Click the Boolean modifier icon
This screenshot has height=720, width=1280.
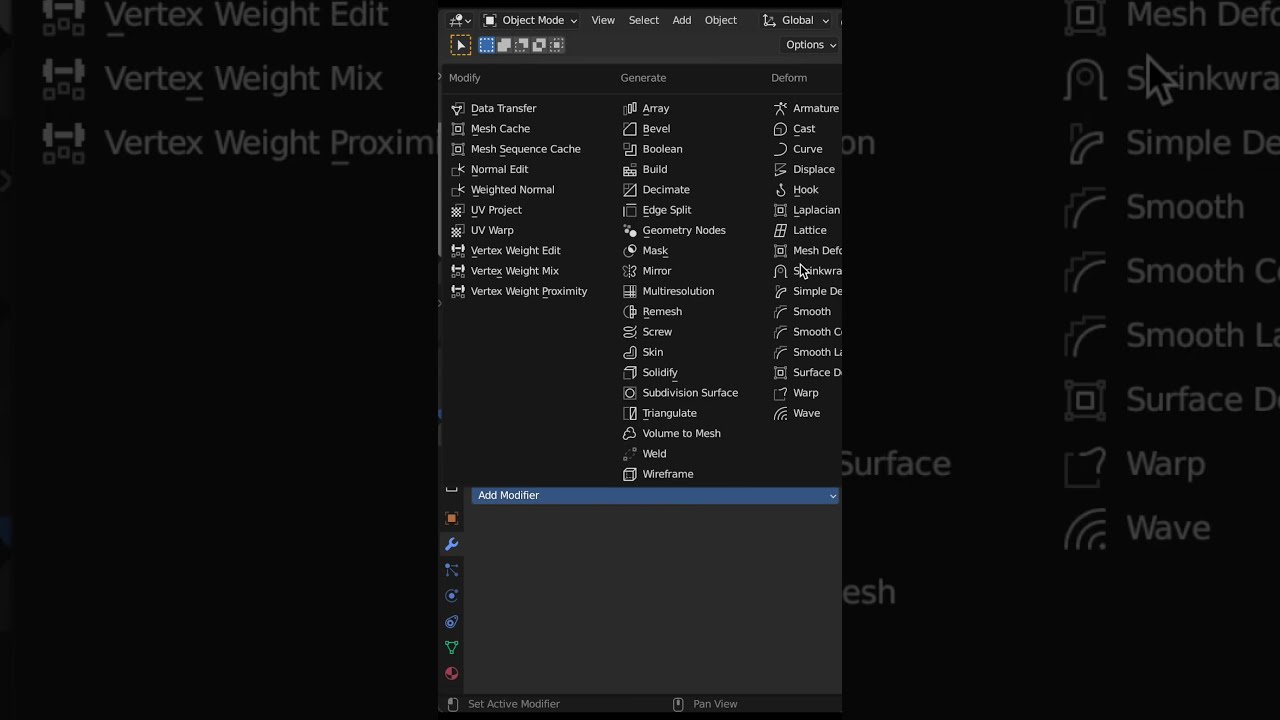pos(630,149)
